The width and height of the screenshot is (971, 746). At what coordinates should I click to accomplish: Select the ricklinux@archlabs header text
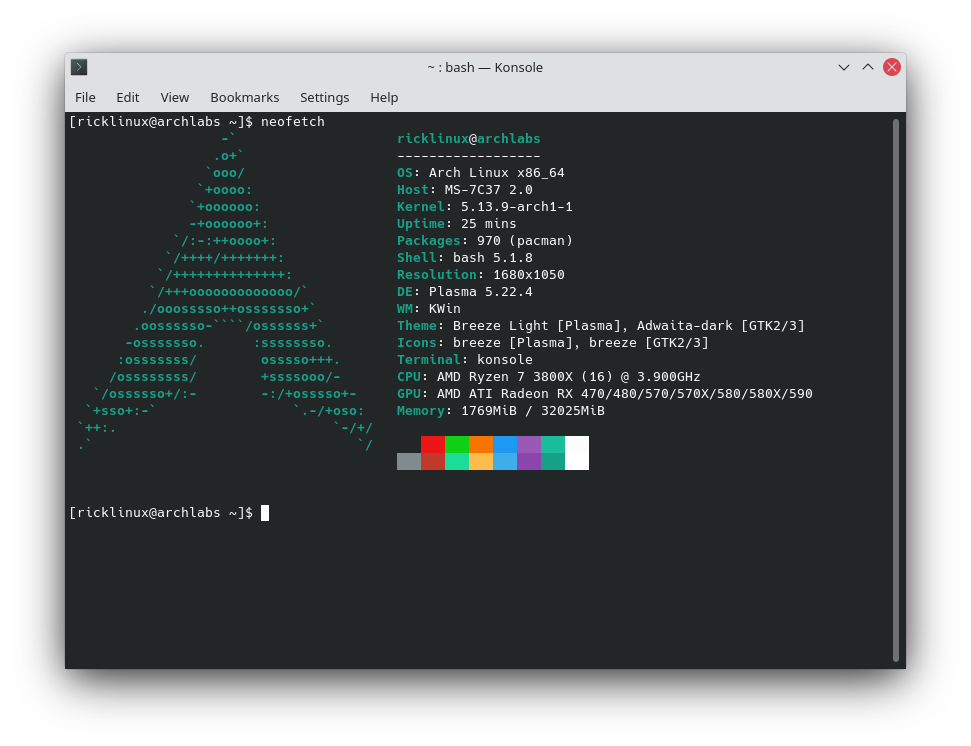468,138
